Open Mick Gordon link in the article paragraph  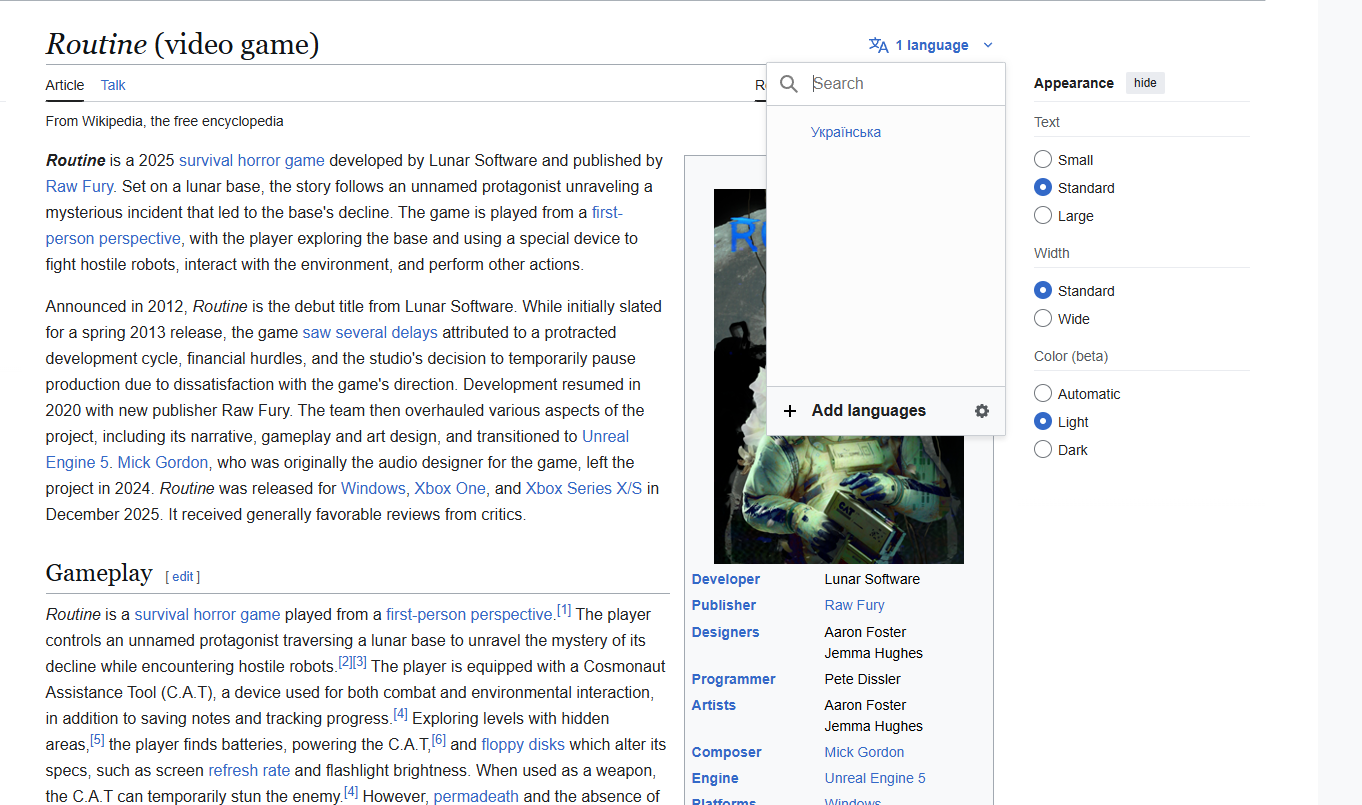[163, 462]
